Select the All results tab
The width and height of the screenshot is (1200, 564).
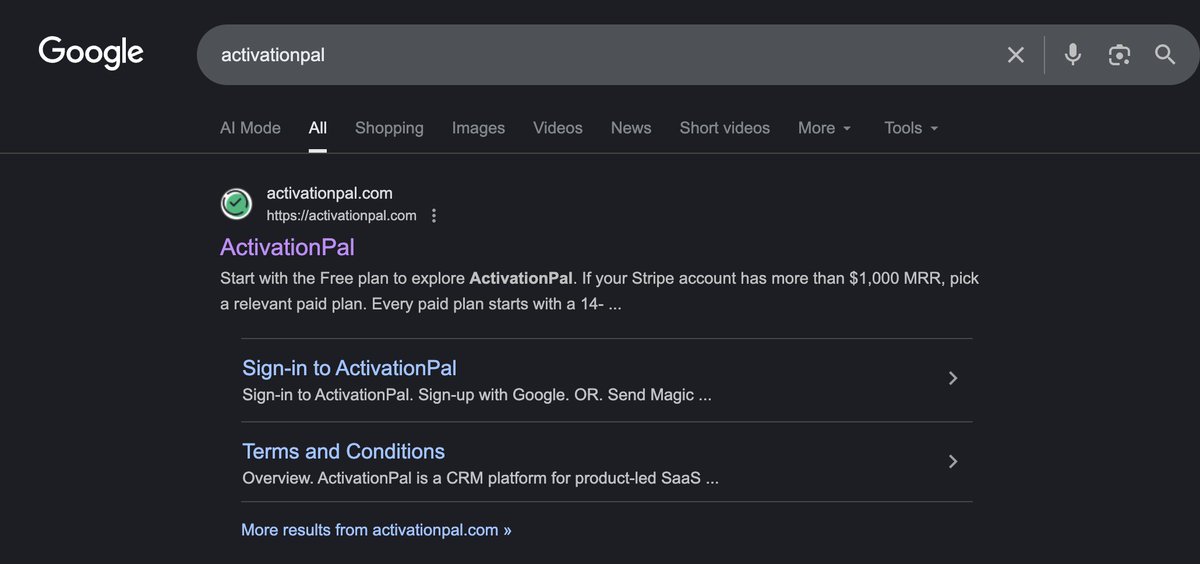pos(318,128)
